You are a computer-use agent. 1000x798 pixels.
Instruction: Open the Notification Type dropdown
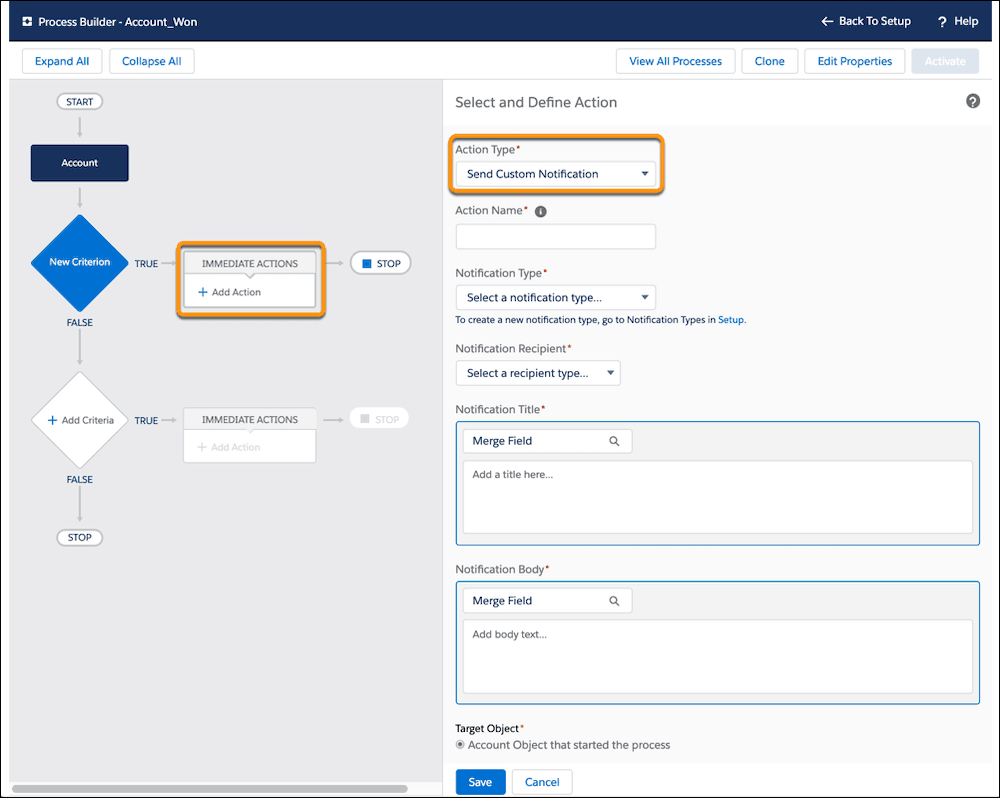(x=555, y=298)
